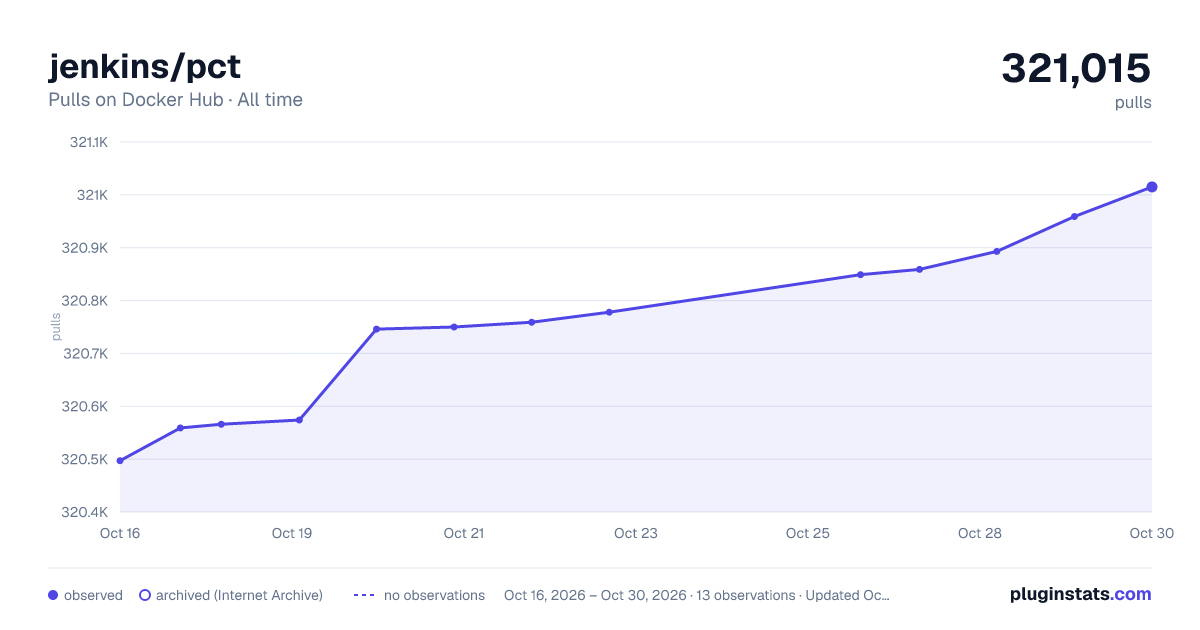Click the 'observed' legend label
The width and height of the screenshot is (1200, 630).
coord(93,595)
